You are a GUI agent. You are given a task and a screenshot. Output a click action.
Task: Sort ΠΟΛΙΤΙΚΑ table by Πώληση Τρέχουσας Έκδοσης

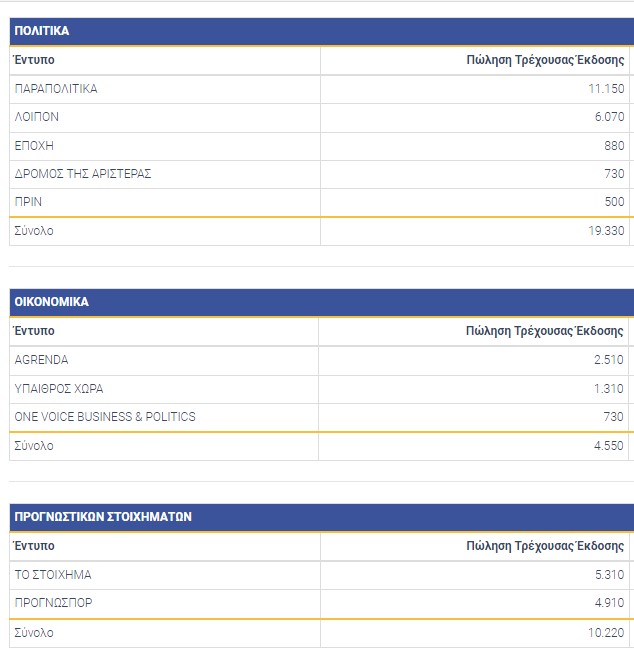click(545, 60)
